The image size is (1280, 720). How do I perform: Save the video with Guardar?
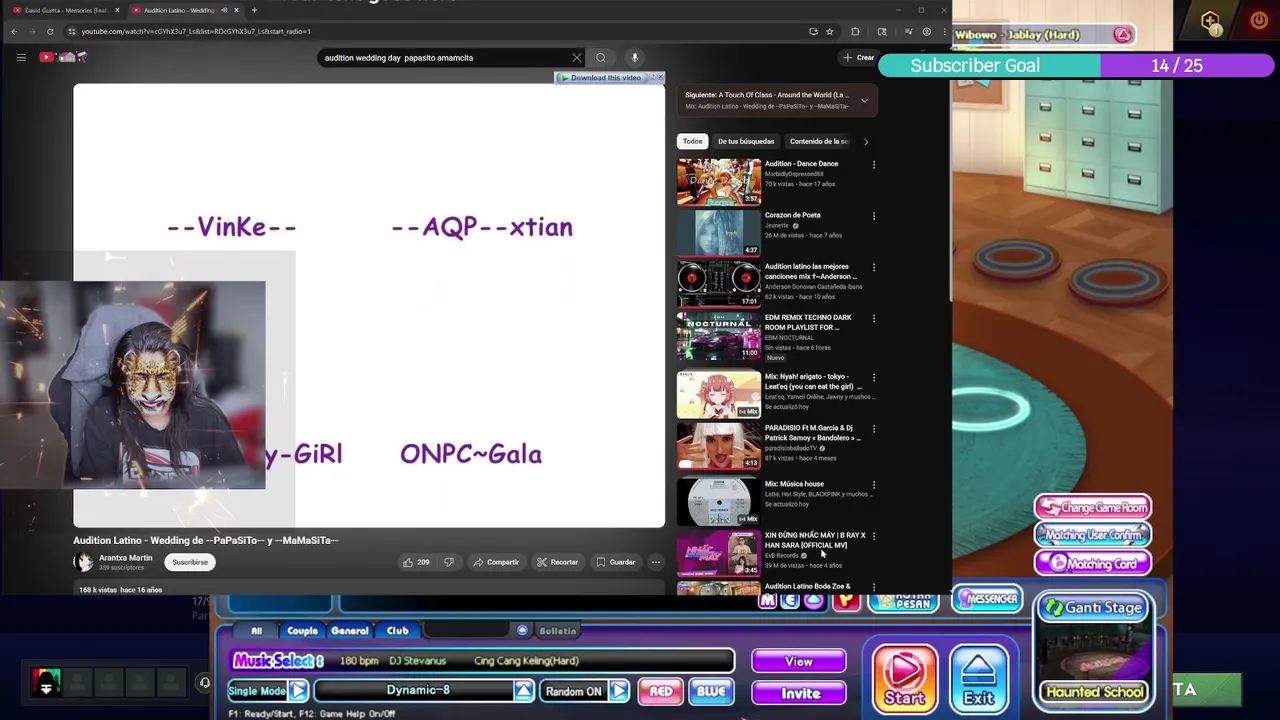615,562
